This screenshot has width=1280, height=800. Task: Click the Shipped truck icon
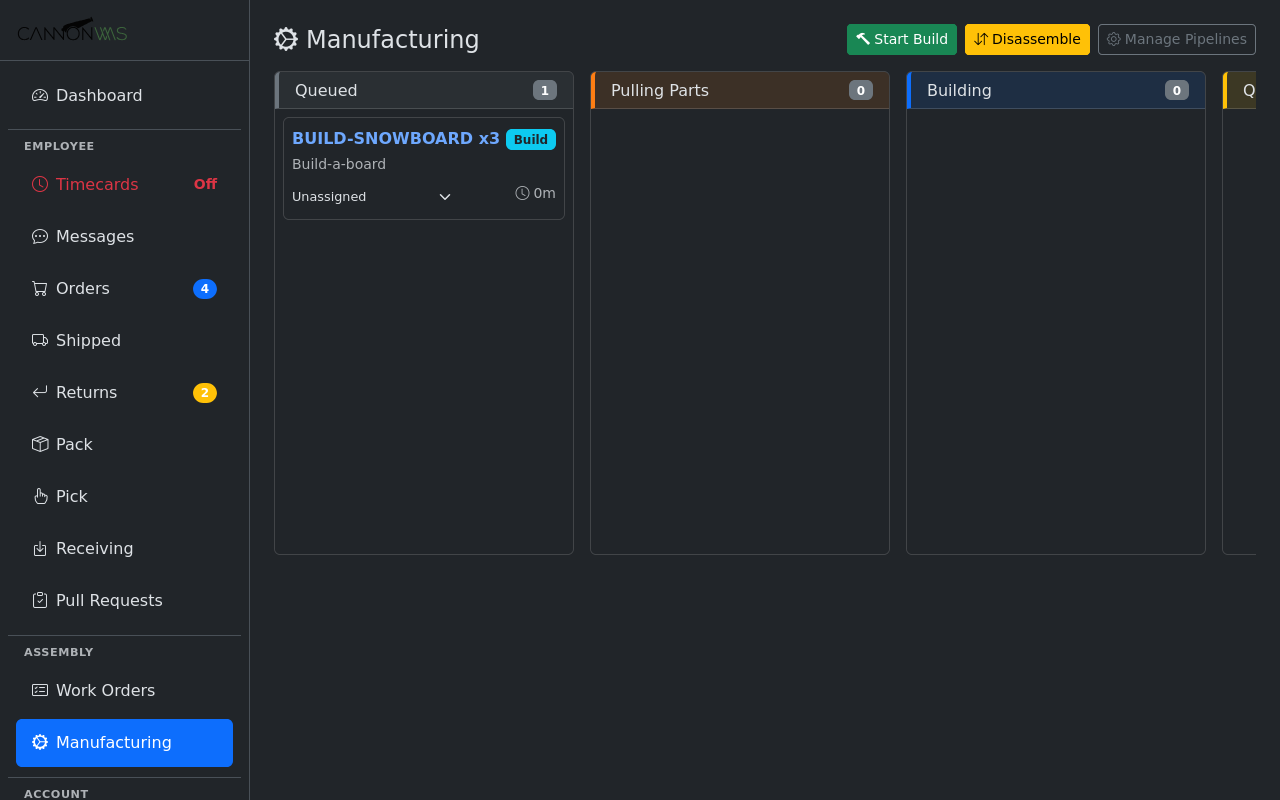[x=40, y=341]
